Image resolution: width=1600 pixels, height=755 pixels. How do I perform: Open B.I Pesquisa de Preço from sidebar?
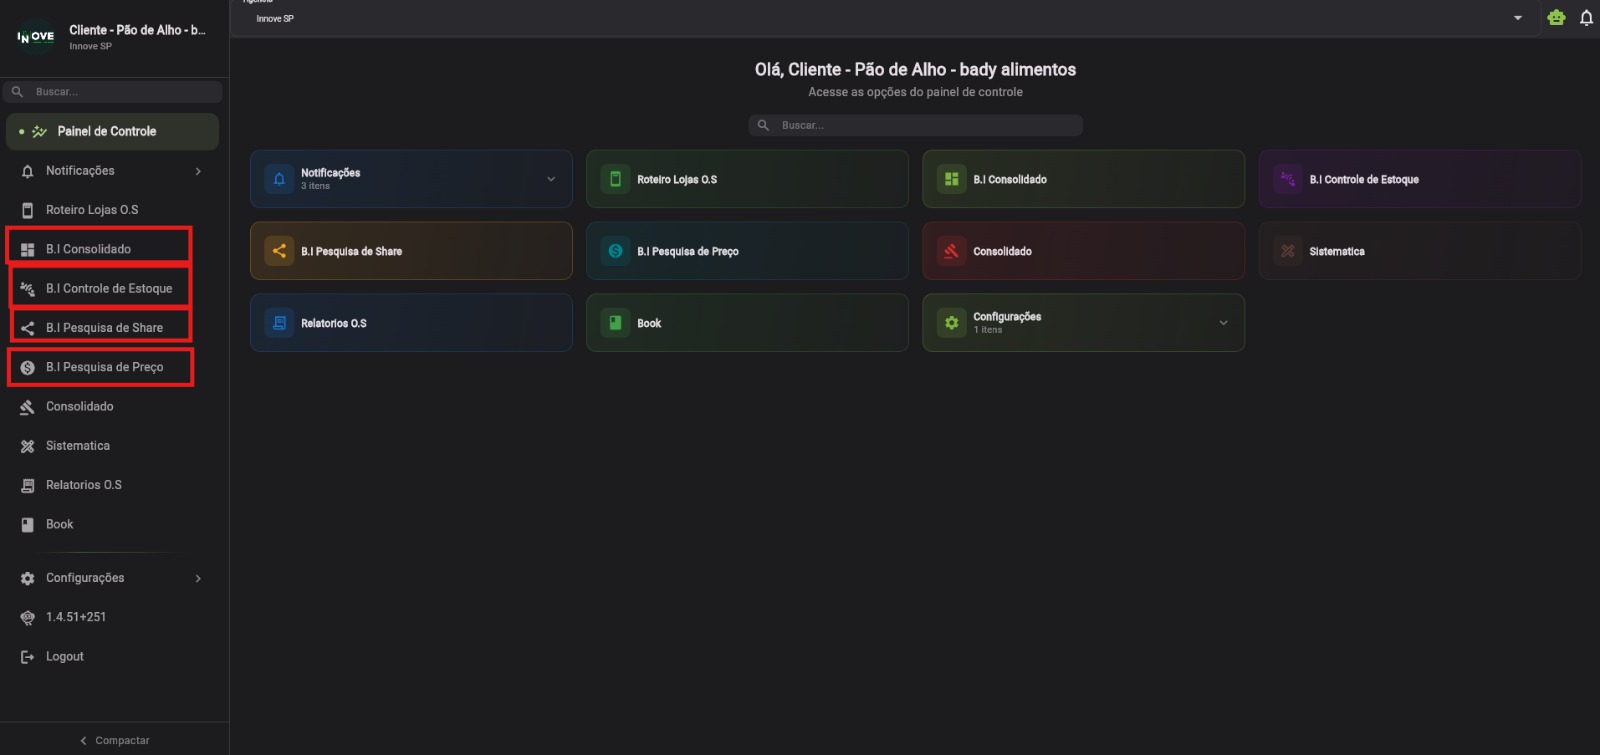(x=104, y=367)
